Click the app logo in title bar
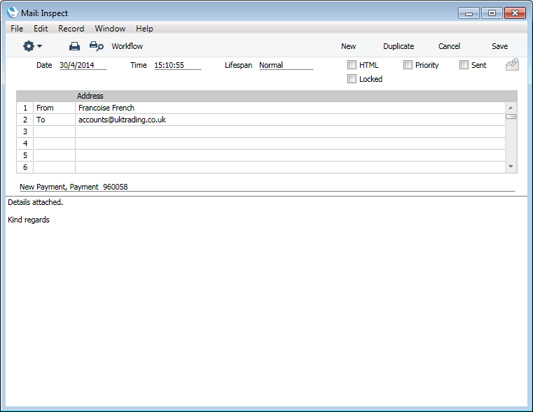The height and width of the screenshot is (412, 533). [x=13, y=13]
